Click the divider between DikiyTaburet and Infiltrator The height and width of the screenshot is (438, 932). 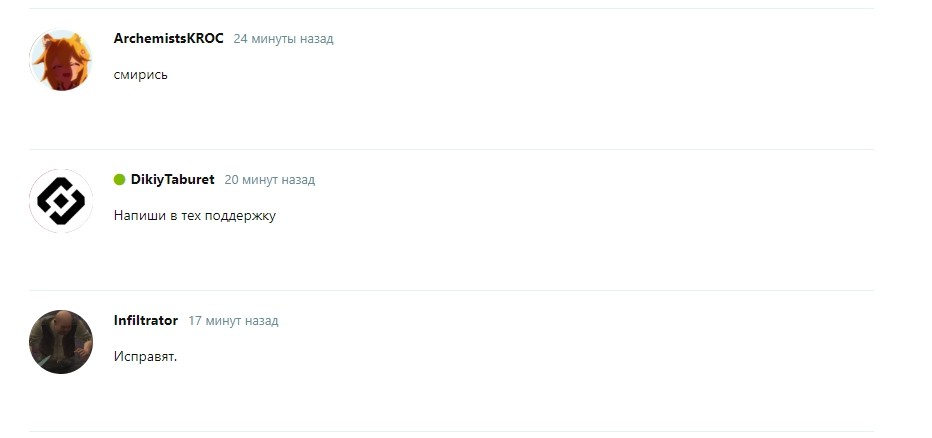(x=452, y=290)
